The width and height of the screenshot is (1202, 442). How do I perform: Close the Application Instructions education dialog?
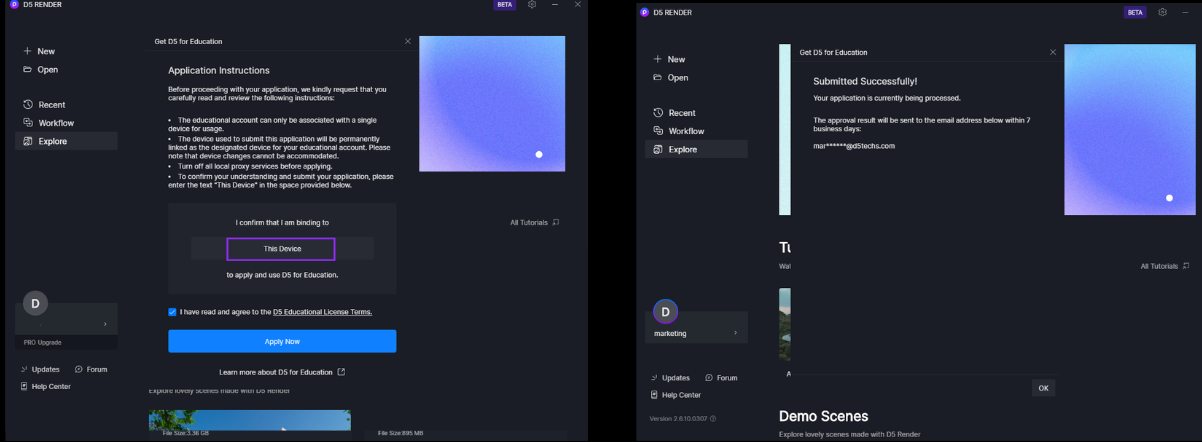tap(407, 41)
